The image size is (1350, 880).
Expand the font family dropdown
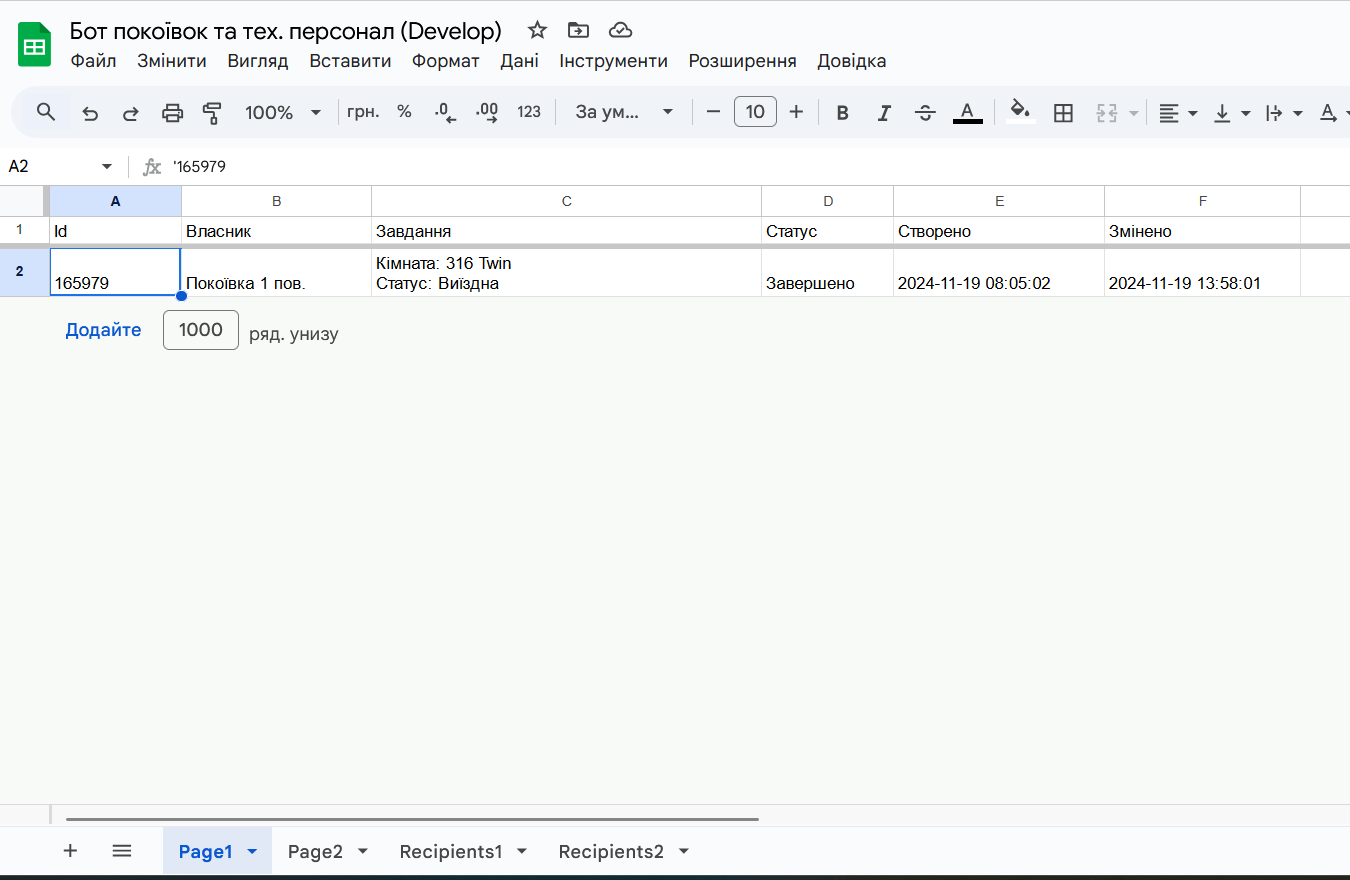pyautogui.click(x=621, y=113)
